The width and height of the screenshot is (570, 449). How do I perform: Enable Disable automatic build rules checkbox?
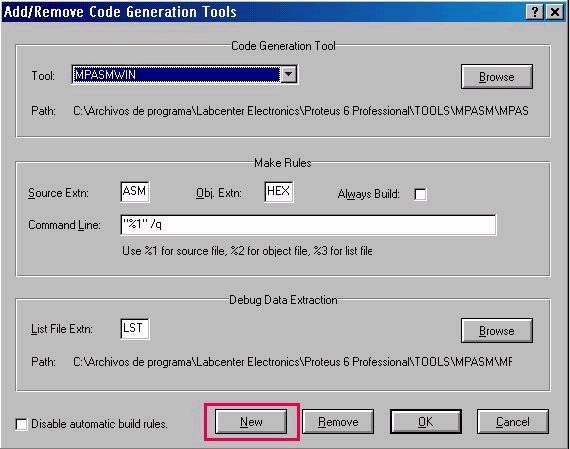21,424
